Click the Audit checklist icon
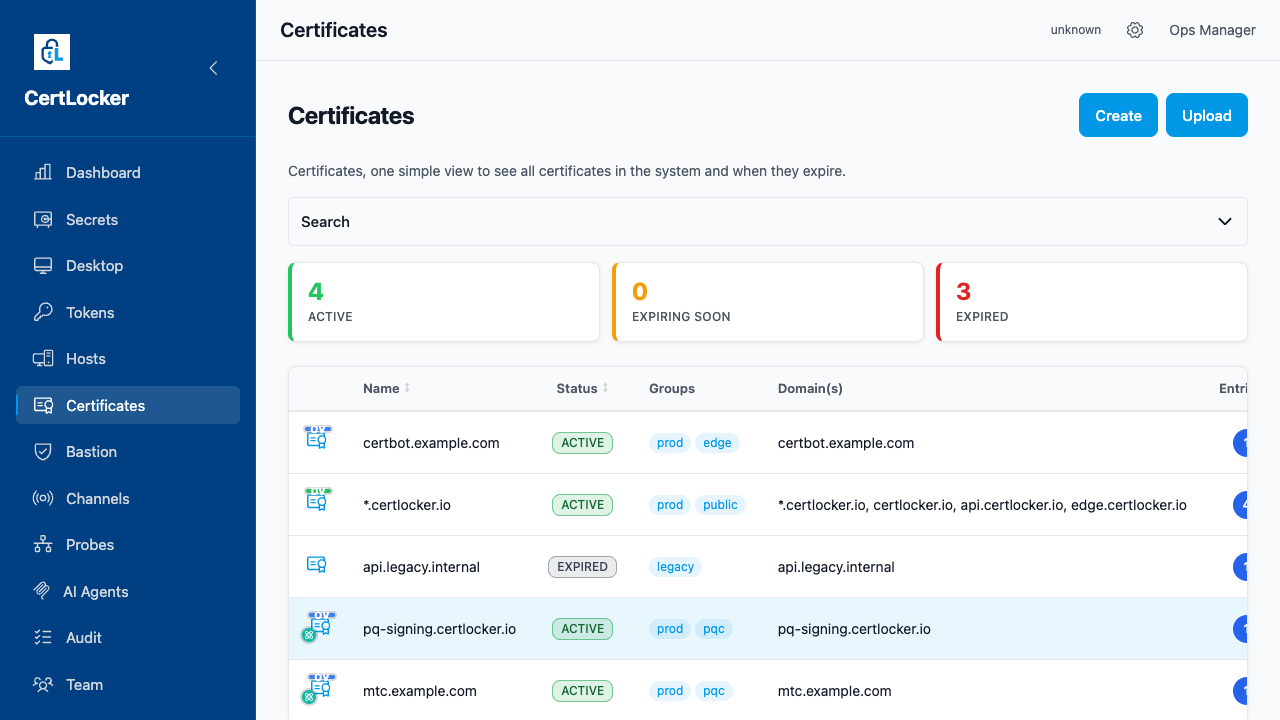The image size is (1280, 720). pos(43,638)
